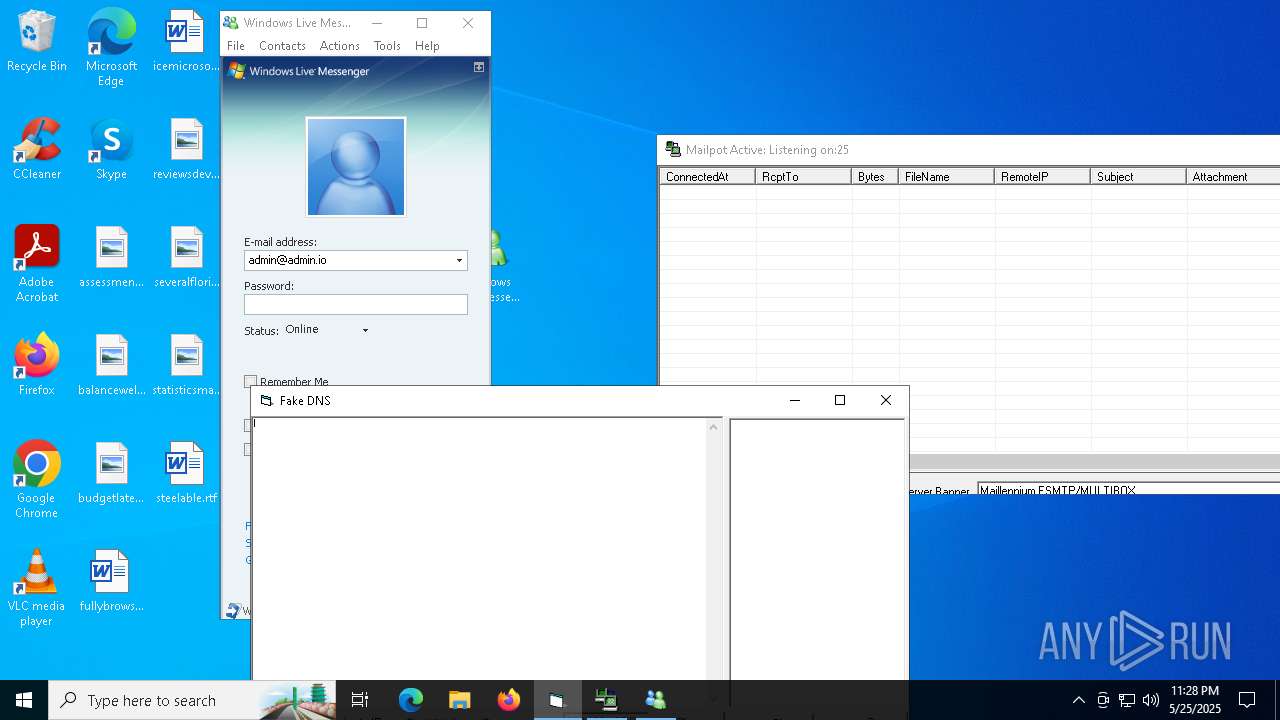The image size is (1280, 720).
Task: Open Adobe Acrobat desktop shortcut
Action: (x=37, y=265)
